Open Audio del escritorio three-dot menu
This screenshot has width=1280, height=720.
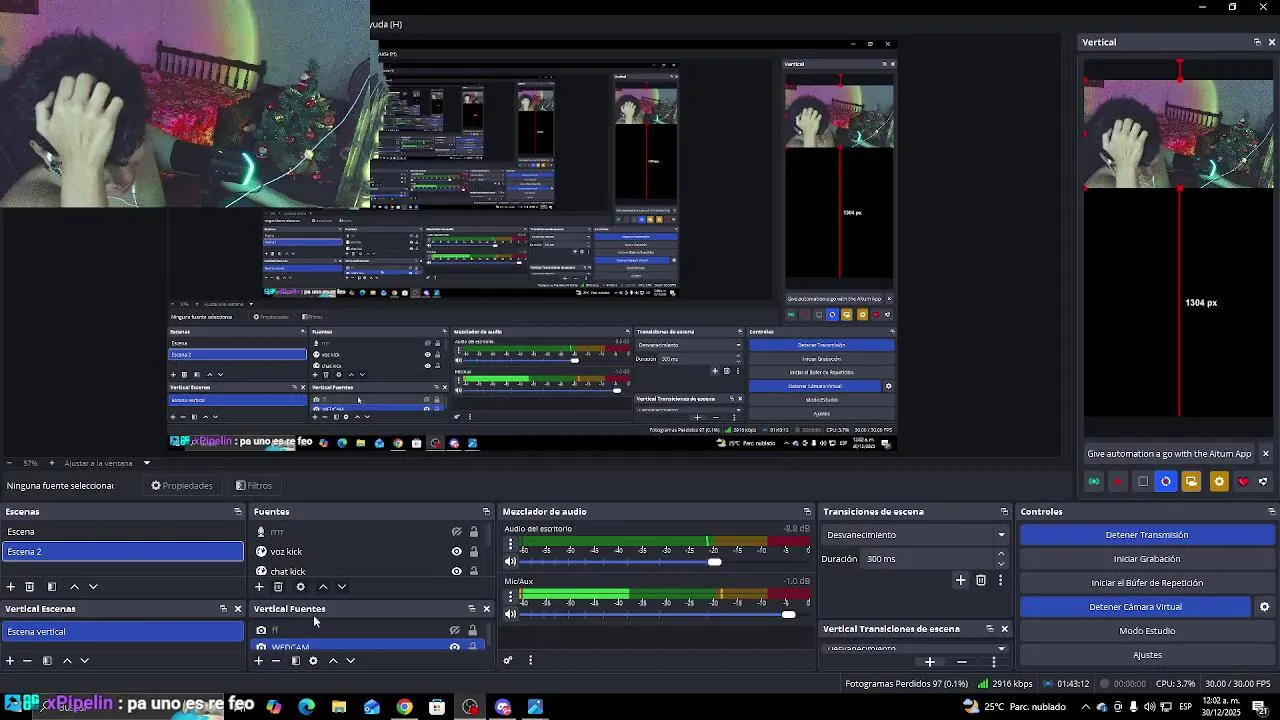click(x=510, y=546)
